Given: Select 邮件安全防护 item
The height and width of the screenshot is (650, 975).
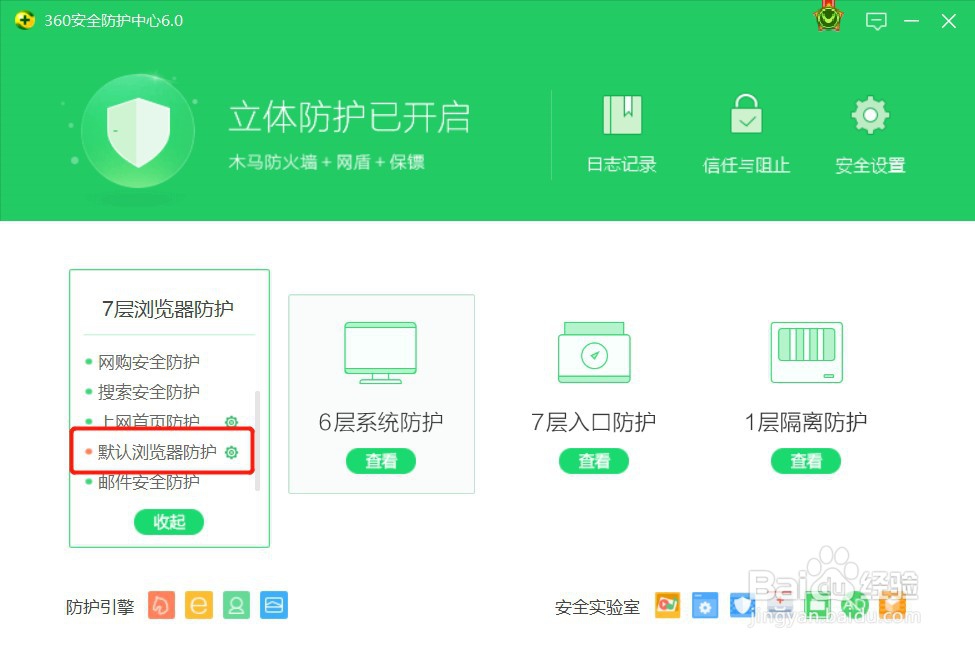Looking at the screenshot, I should (x=149, y=482).
